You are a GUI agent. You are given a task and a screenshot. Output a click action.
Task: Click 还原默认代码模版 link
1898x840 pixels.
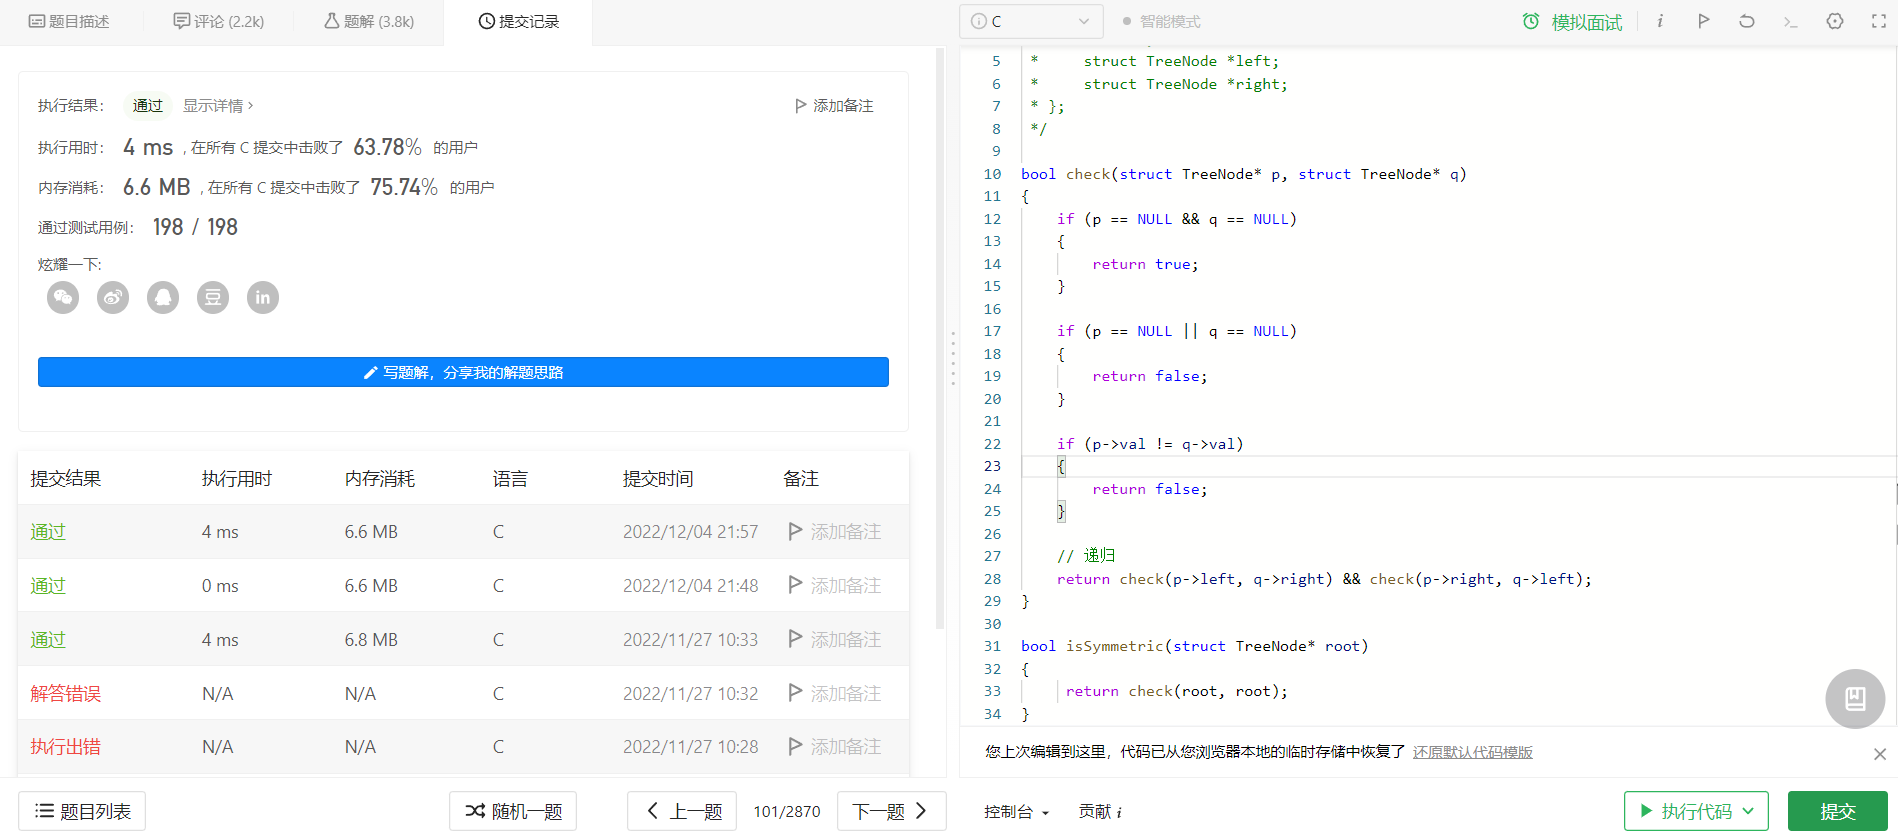pos(1472,752)
